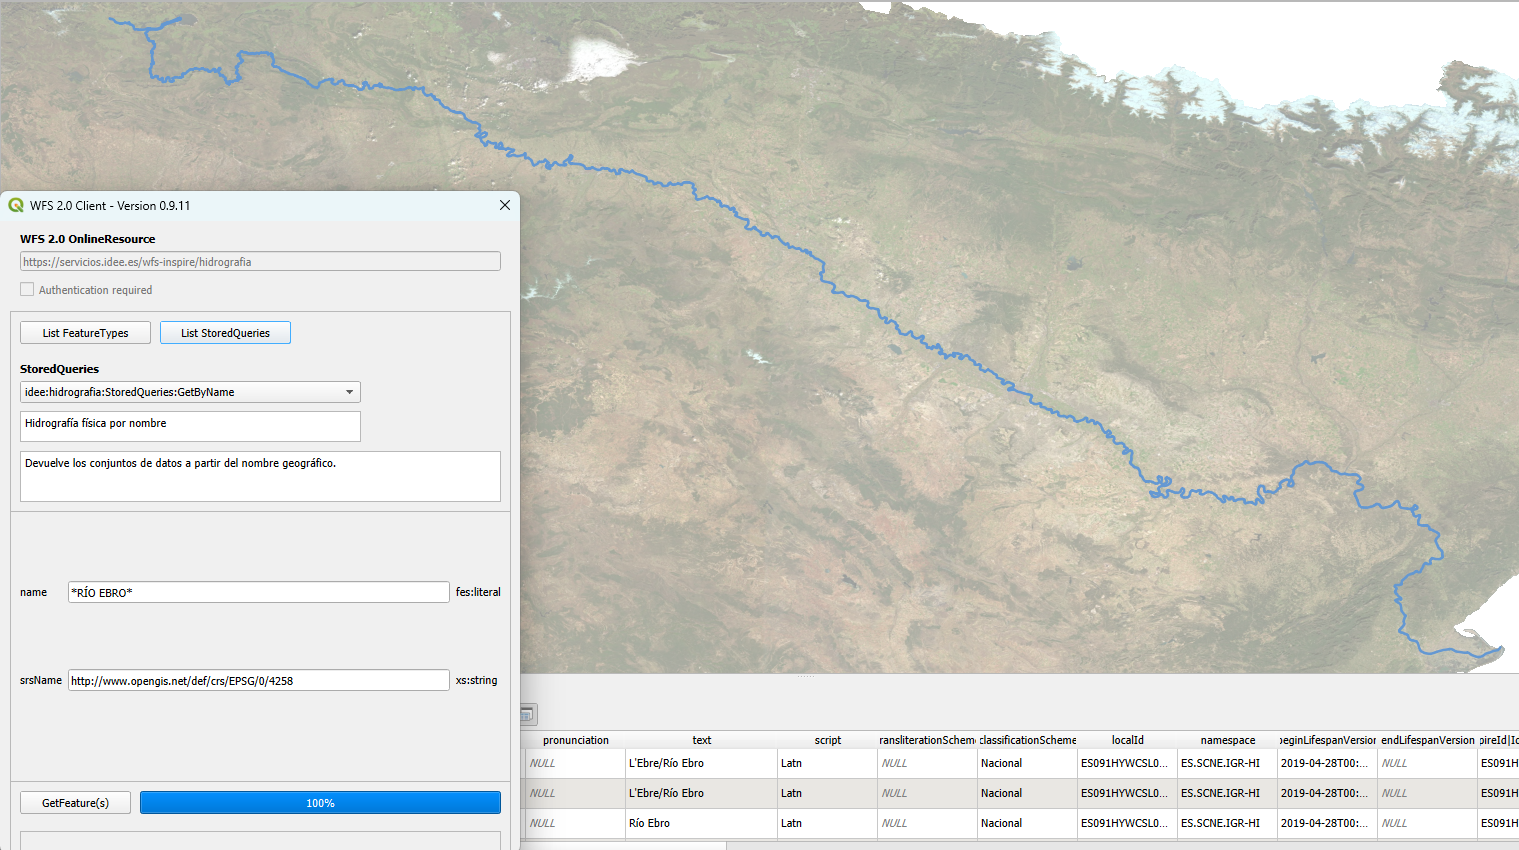Click the WFS OnlineResource URL field
Viewport: 1519px width, 850px height.
pos(260,262)
